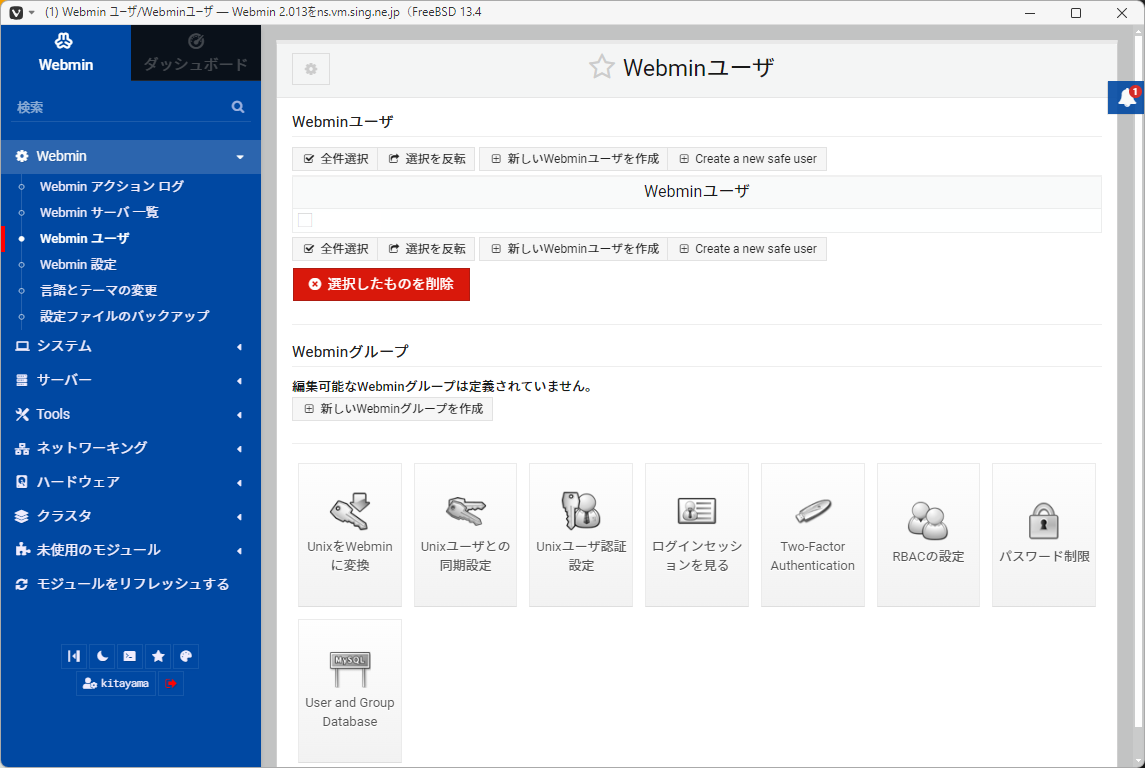Click upper Create a new safe user

pos(747,159)
